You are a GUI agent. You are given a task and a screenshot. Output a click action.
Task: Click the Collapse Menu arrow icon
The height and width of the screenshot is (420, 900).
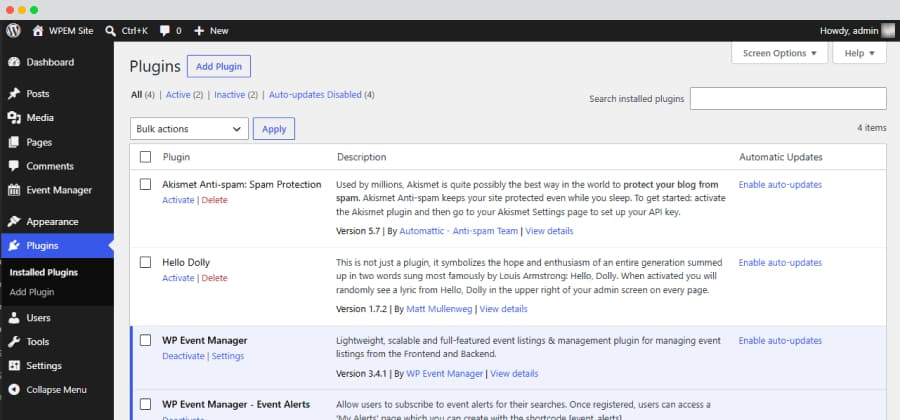14,390
